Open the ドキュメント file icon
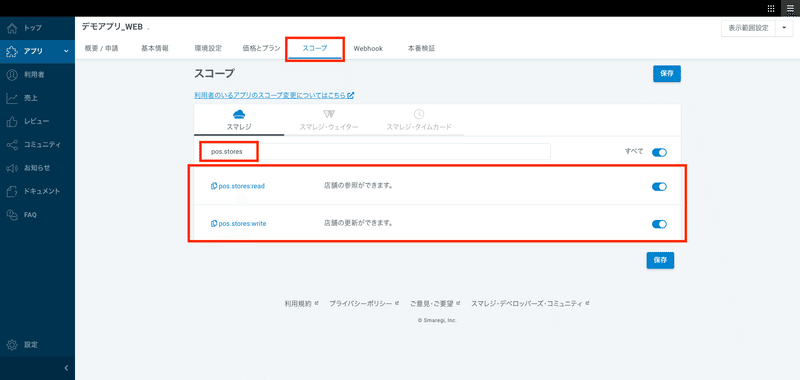Image resolution: width=800 pixels, height=380 pixels. tap(13, 191)
